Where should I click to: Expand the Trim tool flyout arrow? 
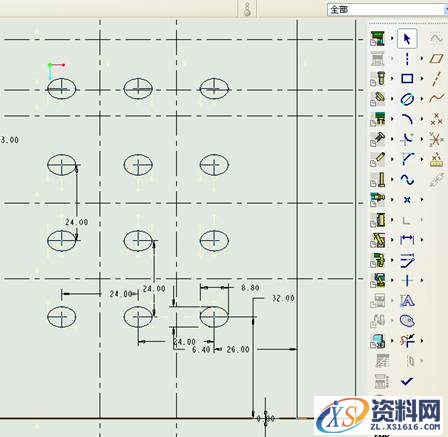coord(422,341)
